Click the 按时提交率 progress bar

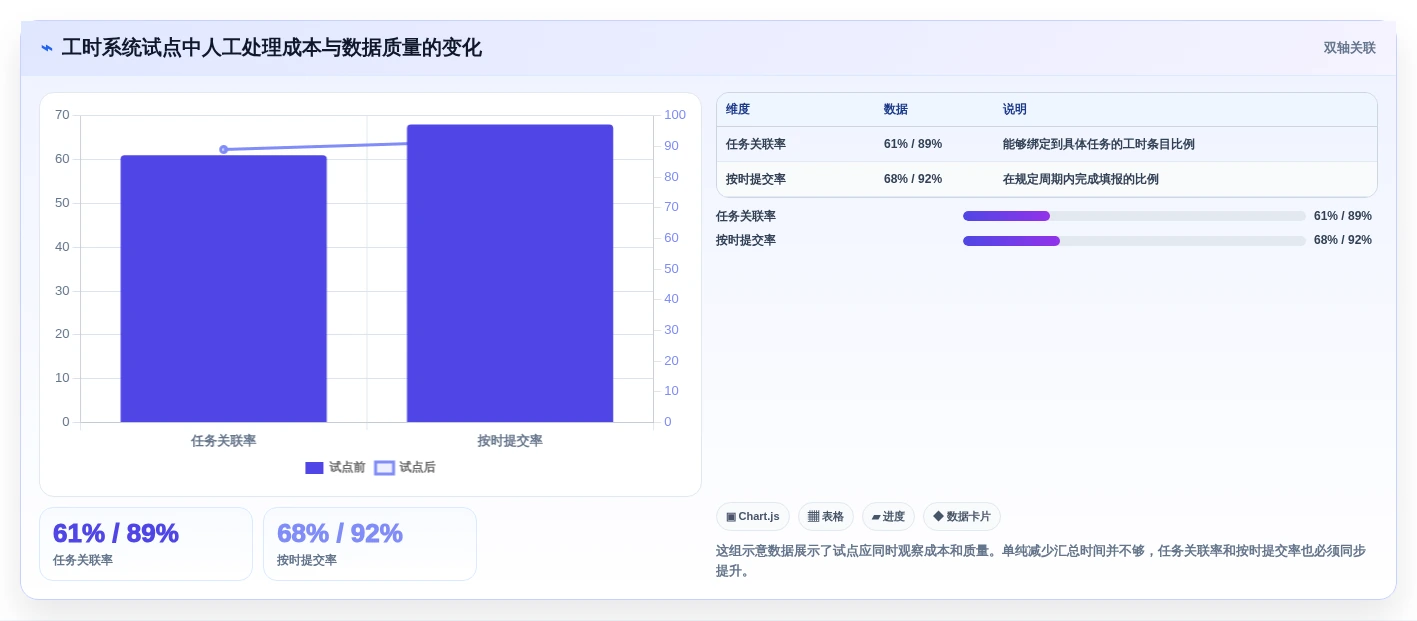pos(1134,240)
